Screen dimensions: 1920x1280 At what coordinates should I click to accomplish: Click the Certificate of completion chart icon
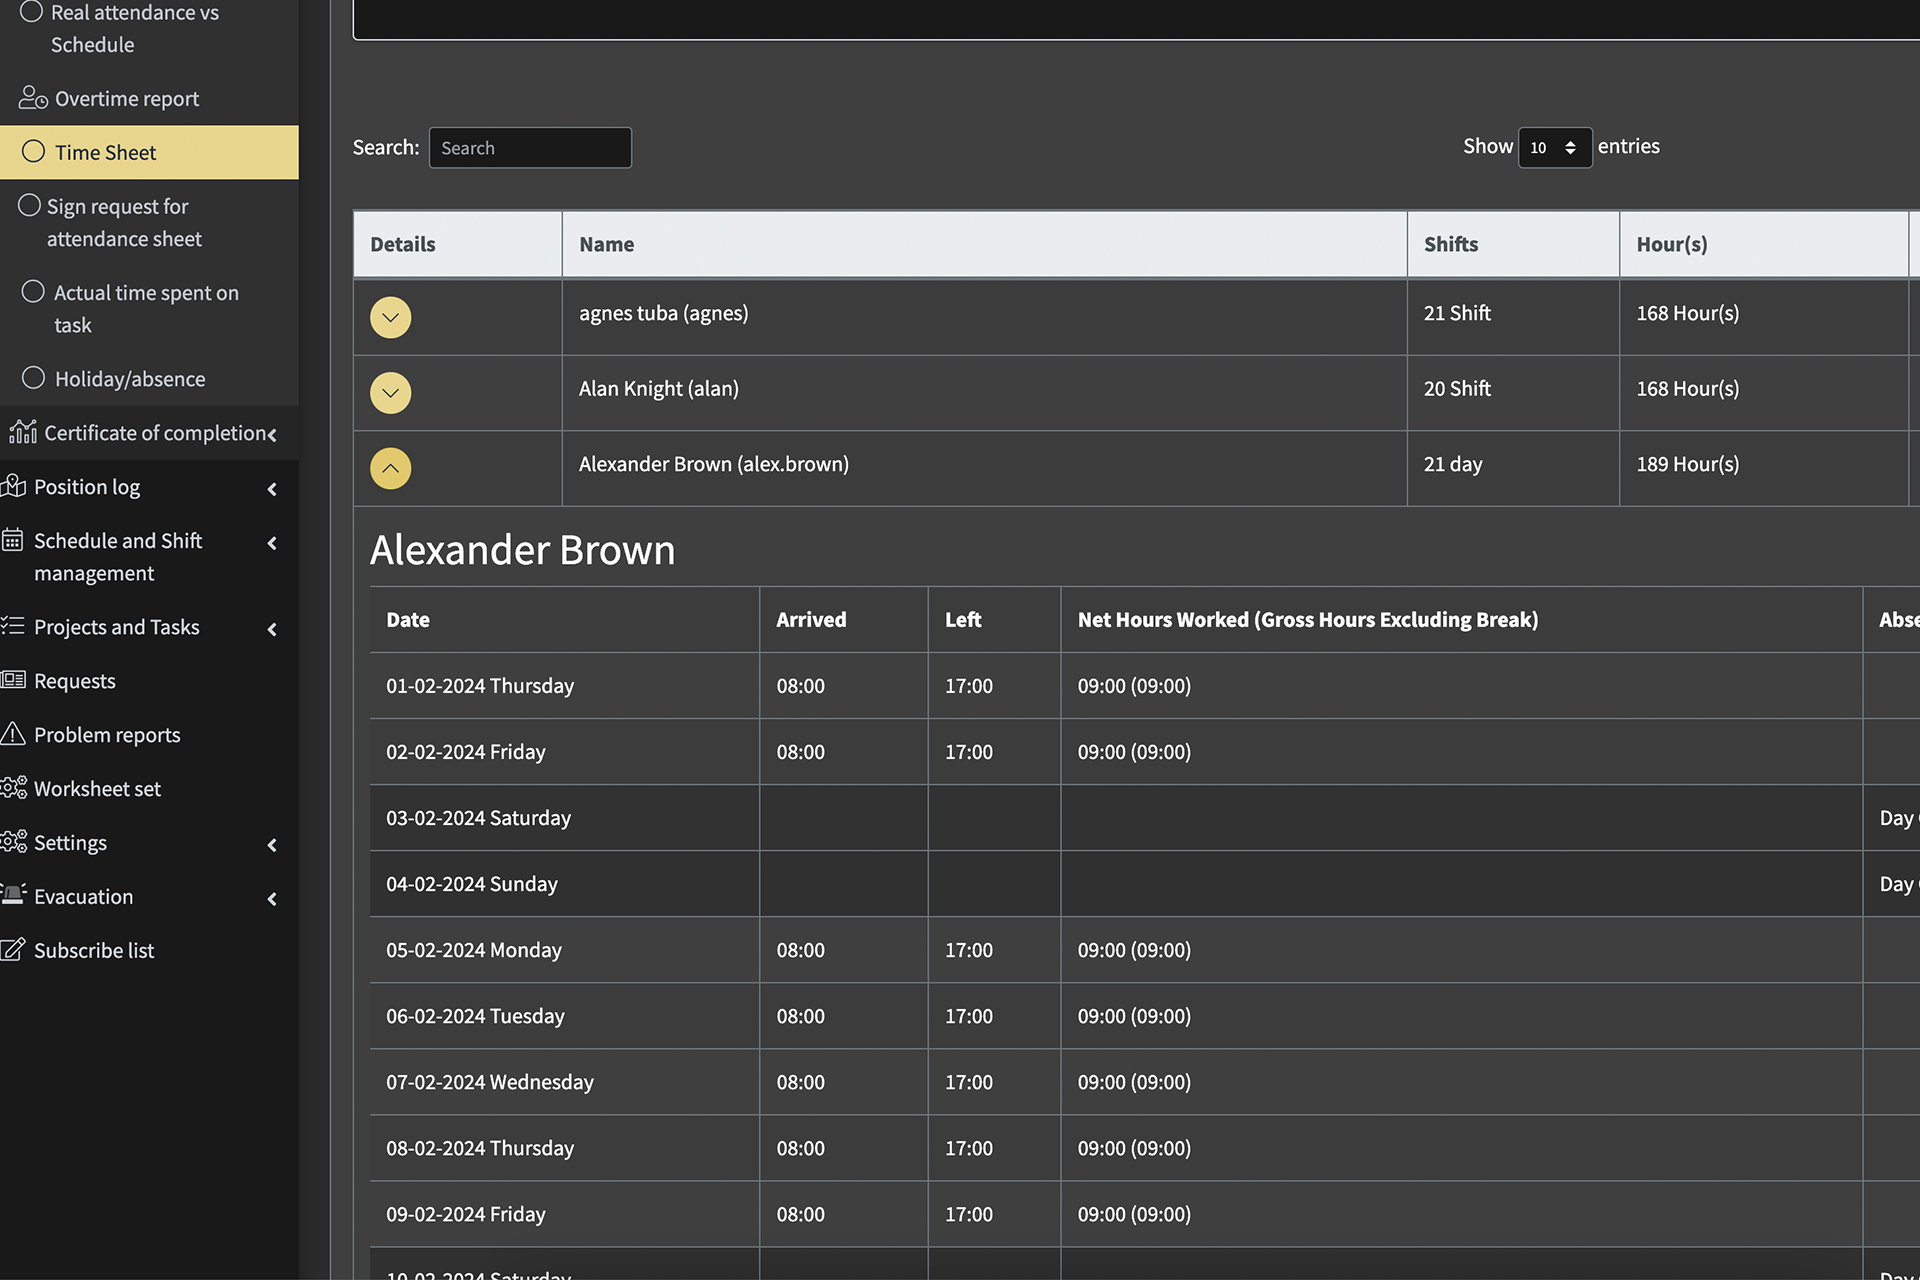22,432
